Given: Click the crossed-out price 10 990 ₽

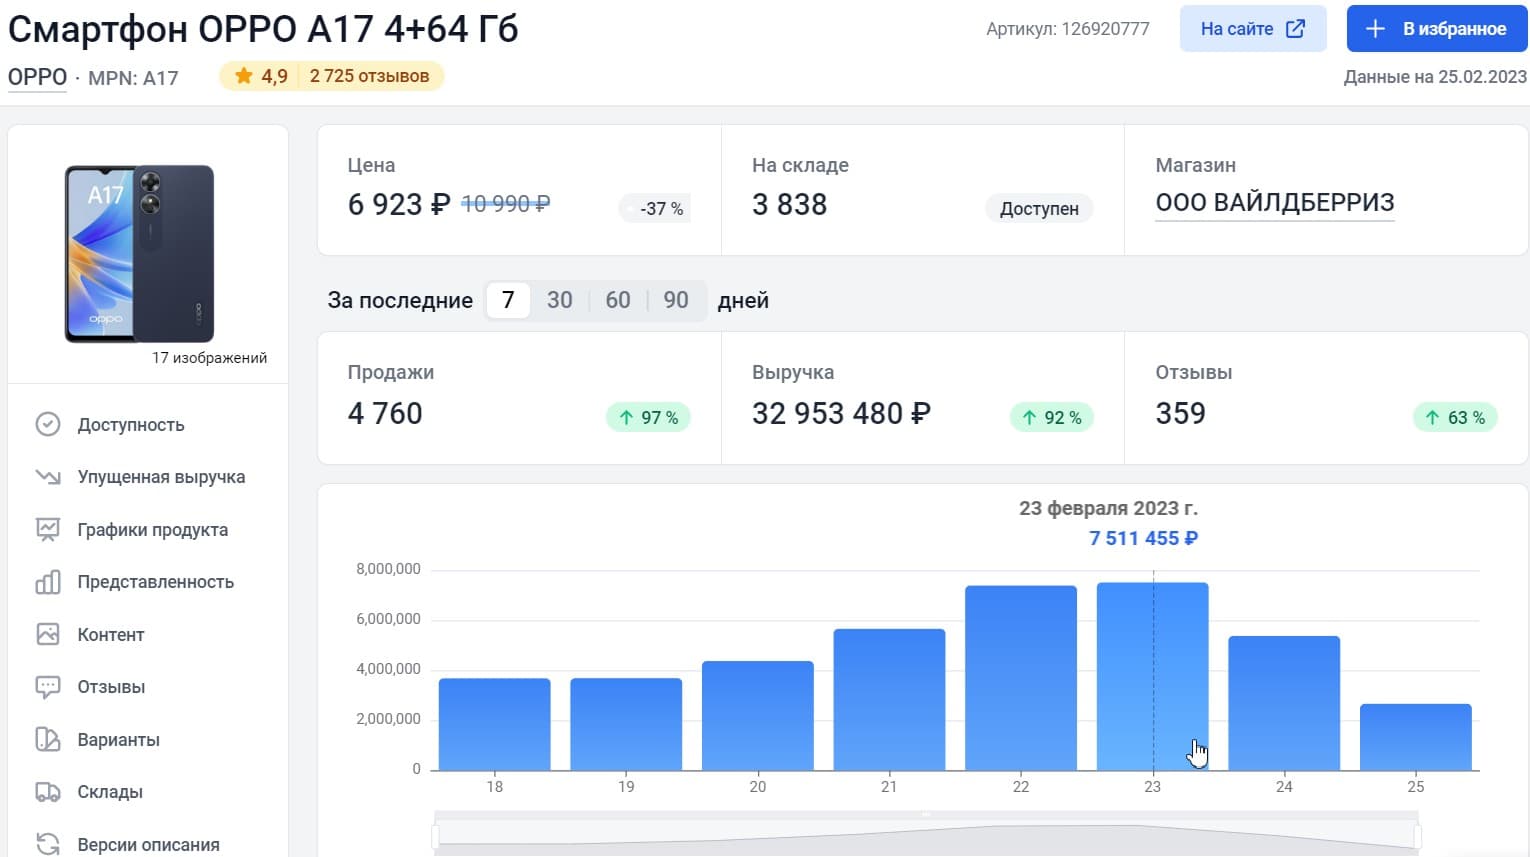Looking at the screenshot, I should 505,204.
